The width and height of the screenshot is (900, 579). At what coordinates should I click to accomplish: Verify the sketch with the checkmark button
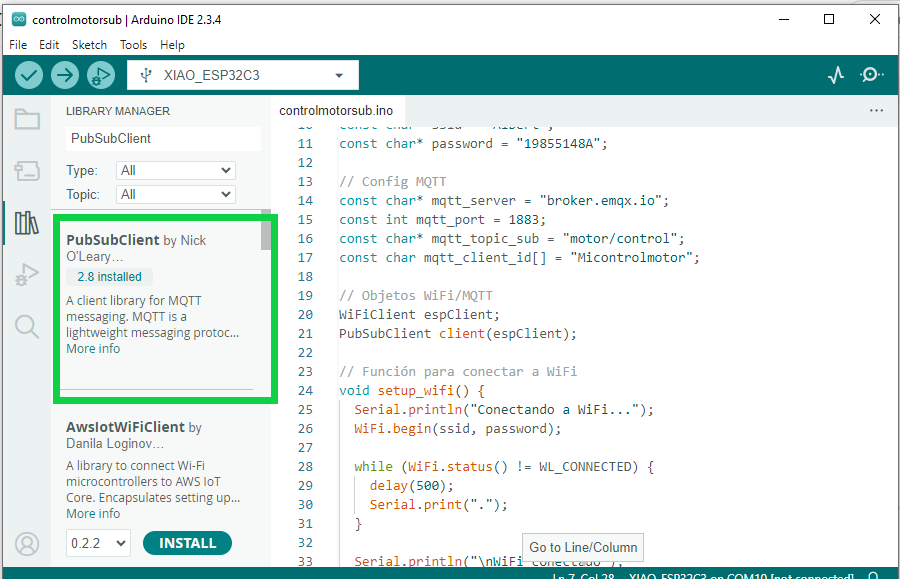pyautogui.click(x=29, y=75)
